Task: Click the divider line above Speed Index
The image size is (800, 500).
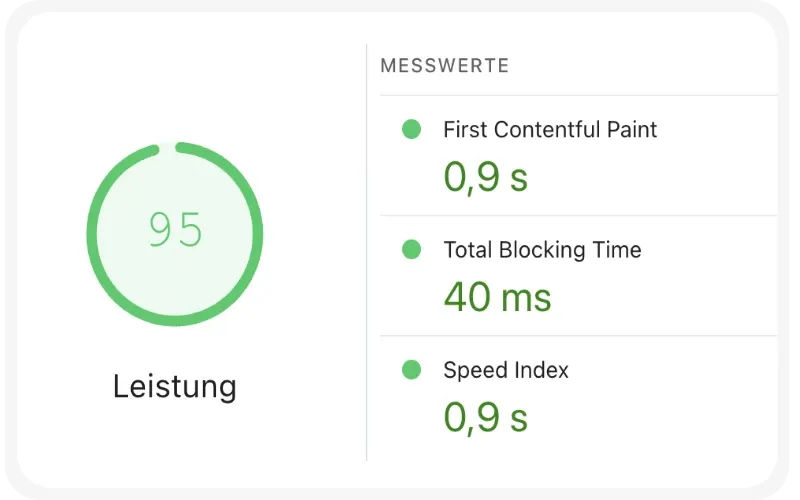Action: 578,335
